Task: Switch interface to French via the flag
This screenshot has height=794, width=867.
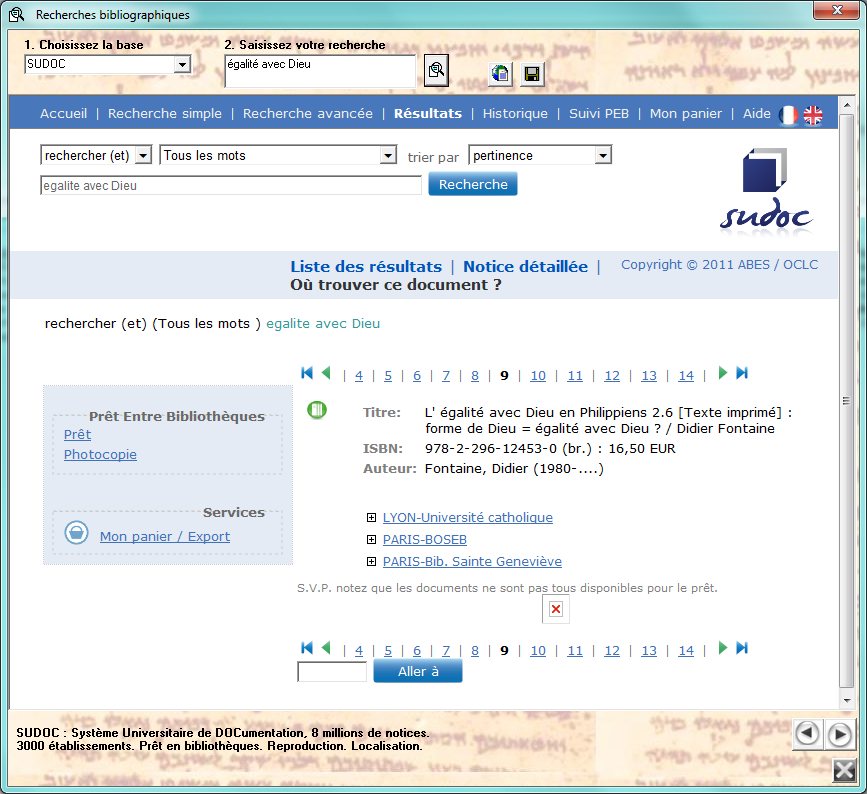Action: coord(788,115)
